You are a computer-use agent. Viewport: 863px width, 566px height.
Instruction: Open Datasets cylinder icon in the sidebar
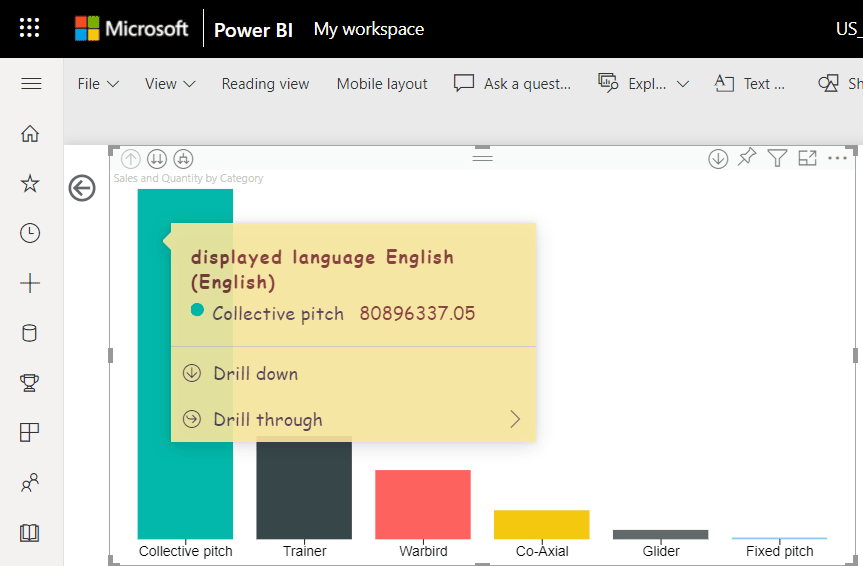point(30,333)
